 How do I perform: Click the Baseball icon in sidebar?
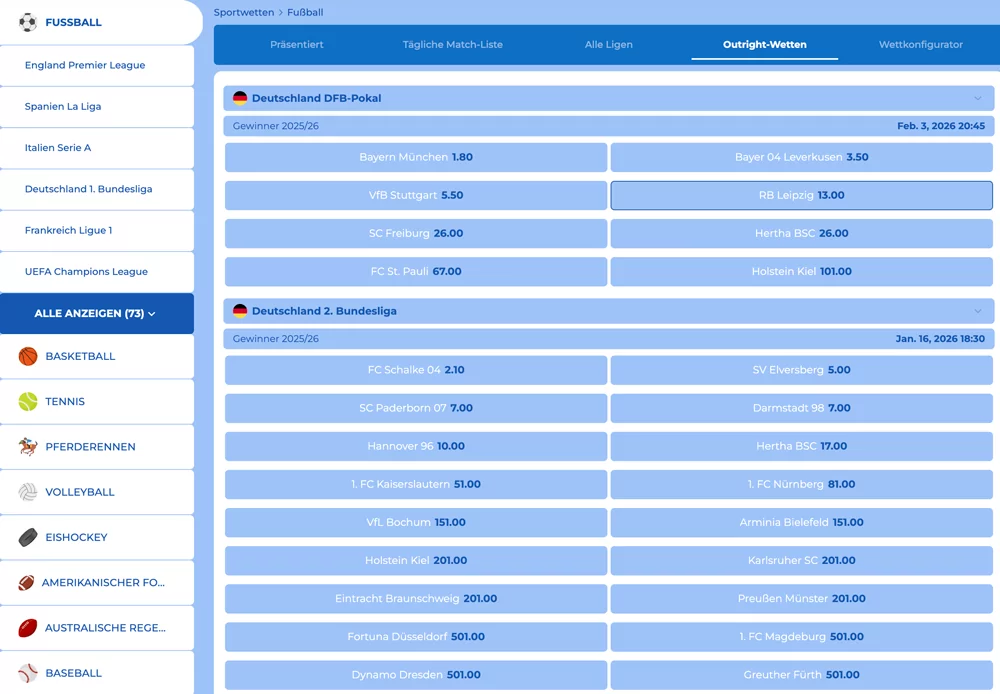(x=28, y=673)
